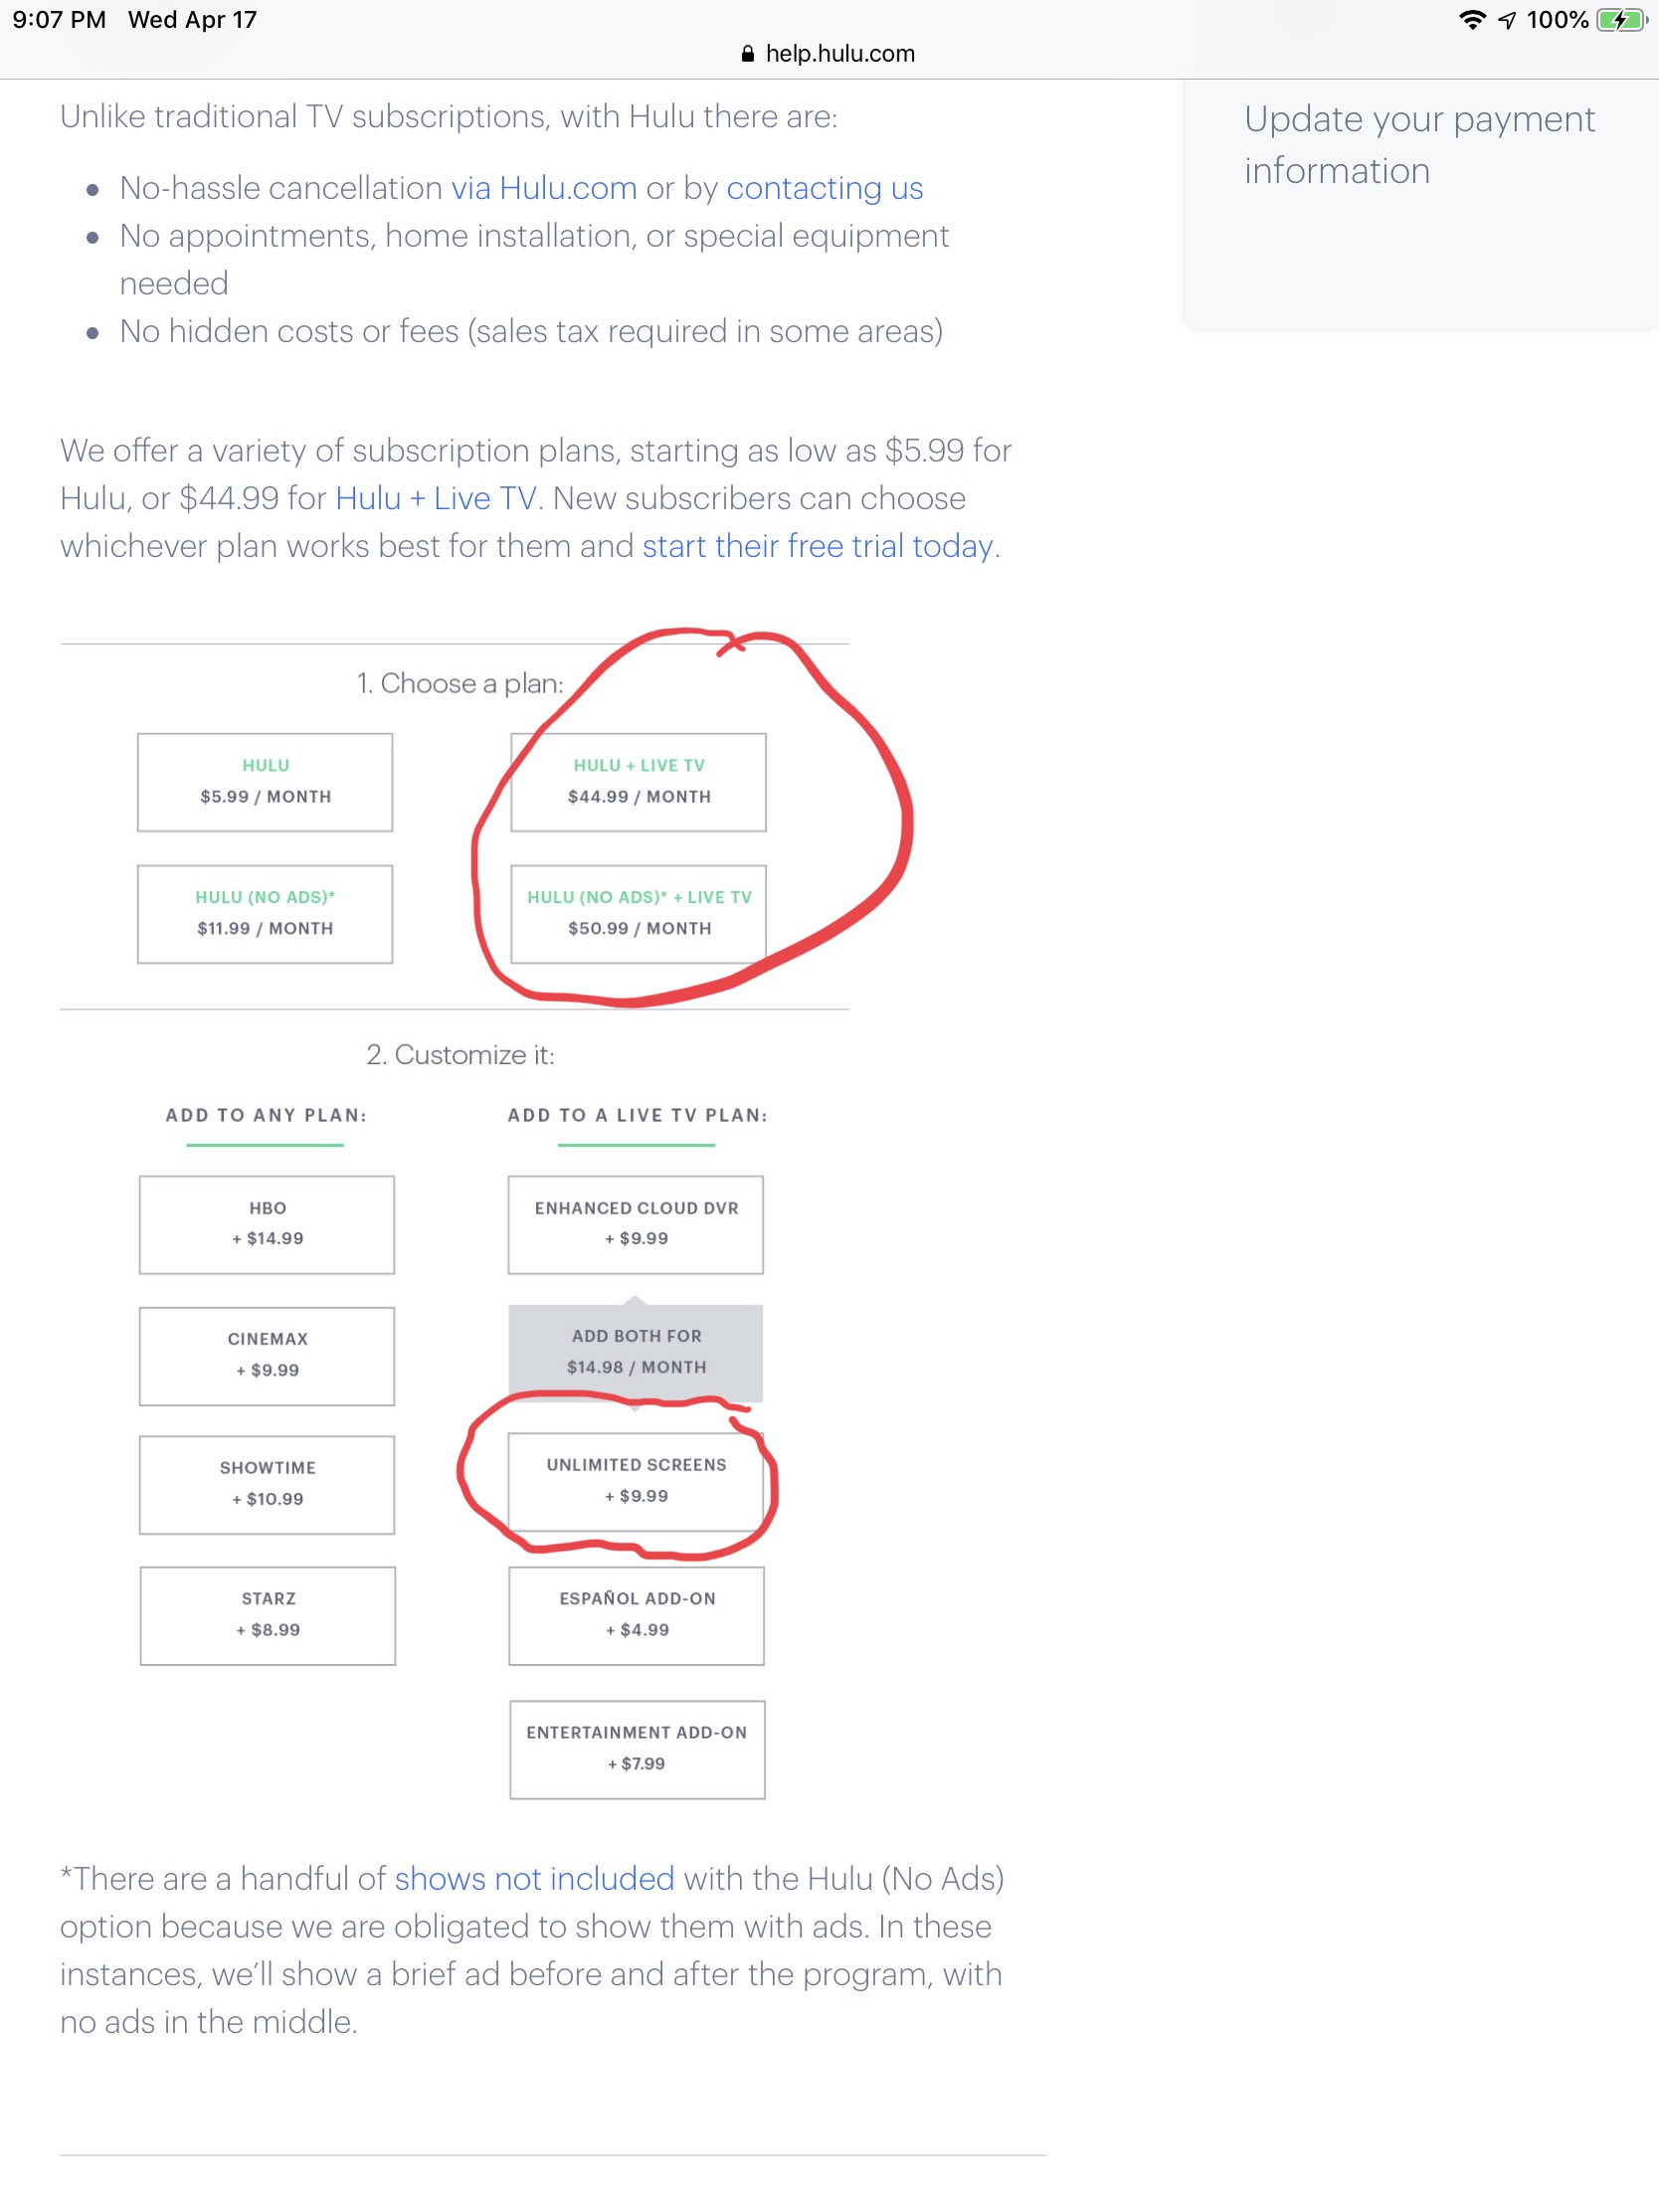The image size is (1659, 2212).
Task: Select the Hulu $5.99 / month plan
Action: (265, 782)
